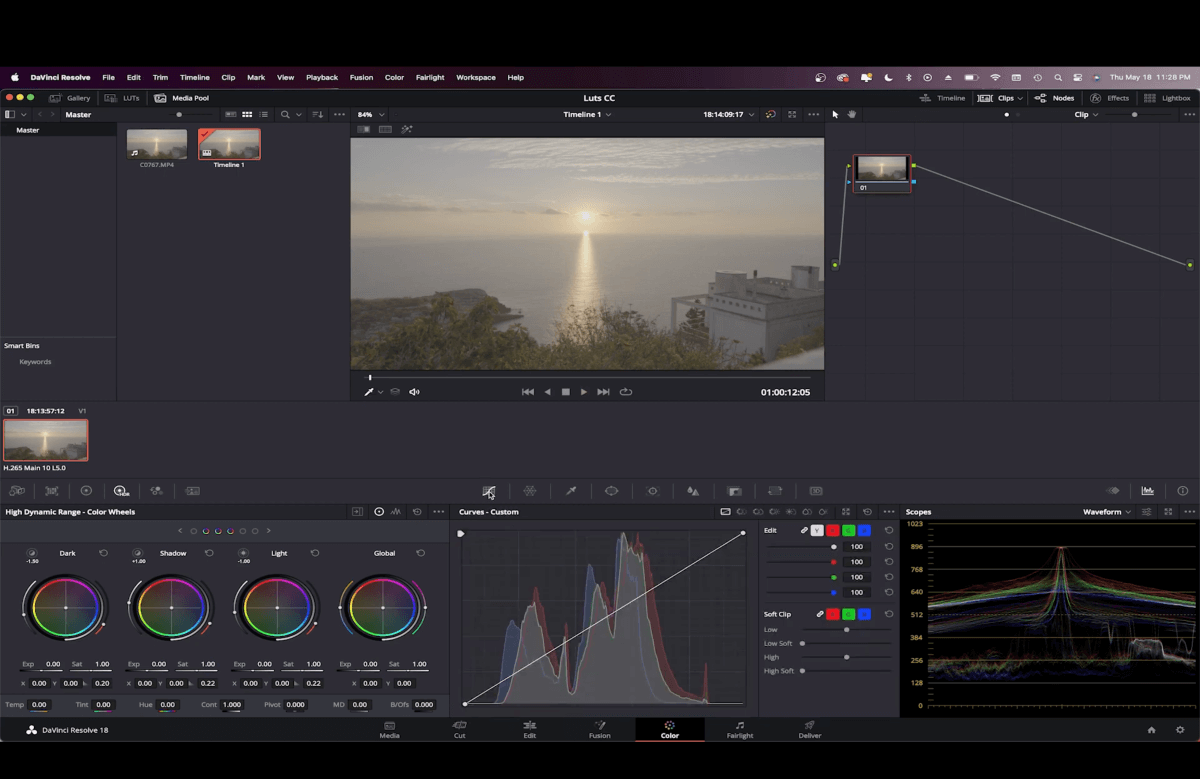Click the Temp value field
The width and height of the screenshot is (1200, 779).
[39, 705]
